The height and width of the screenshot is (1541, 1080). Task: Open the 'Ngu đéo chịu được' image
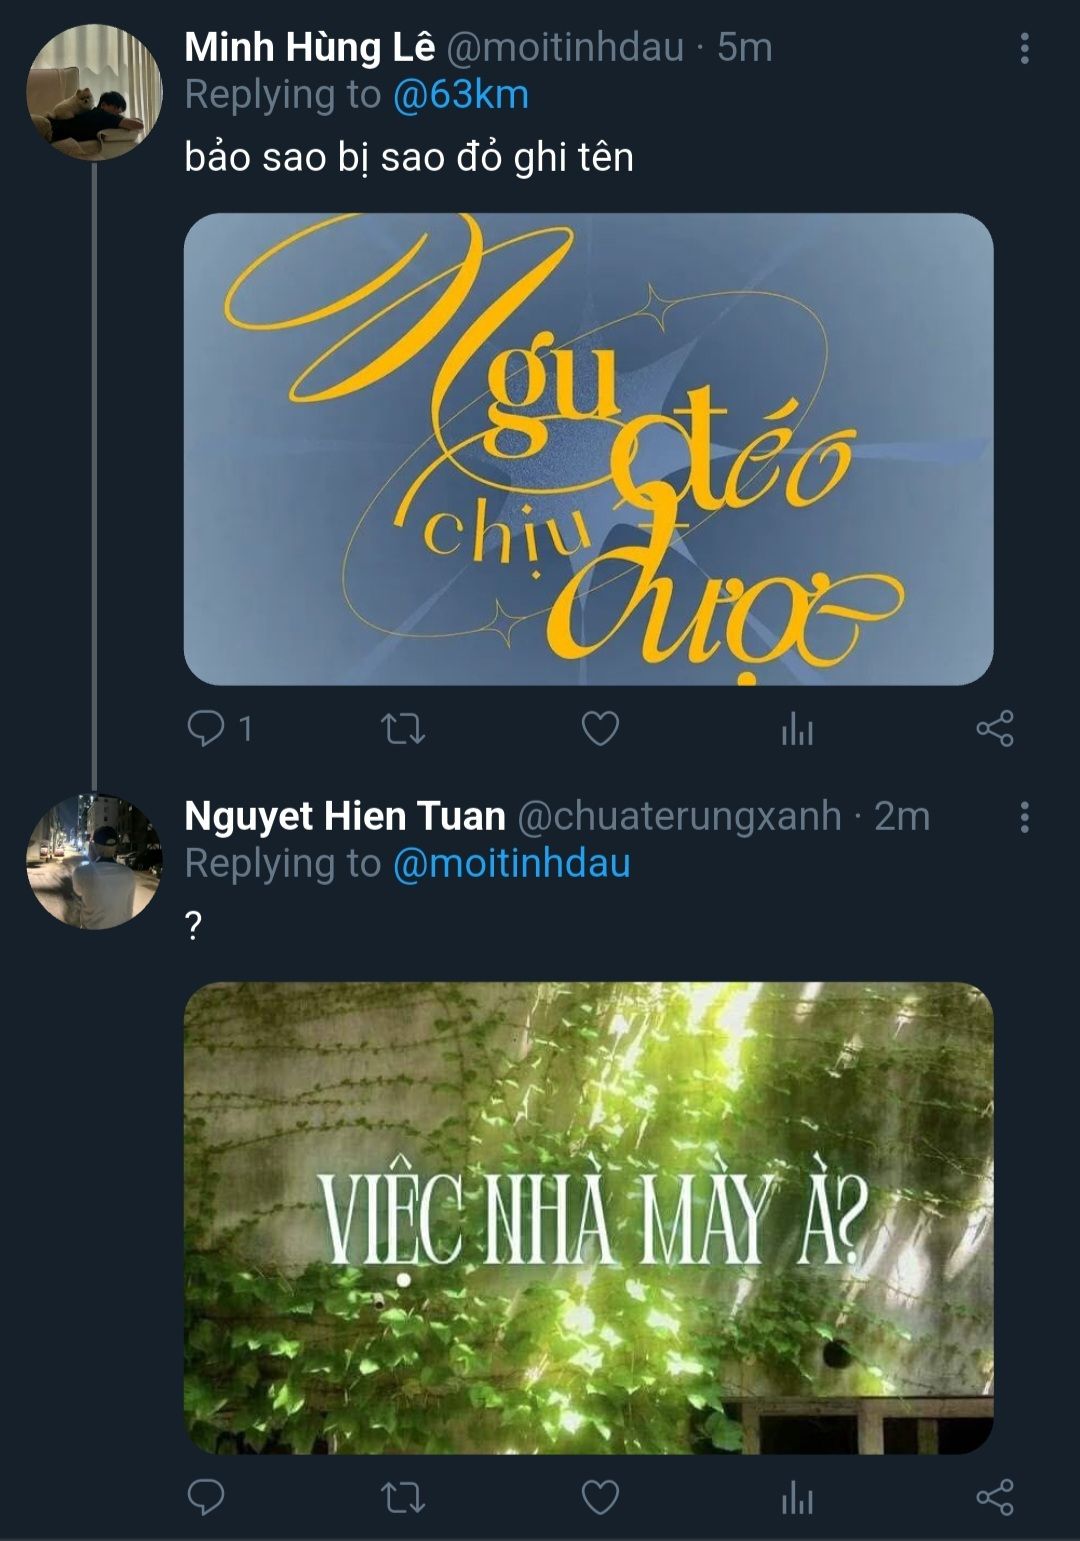588,449
